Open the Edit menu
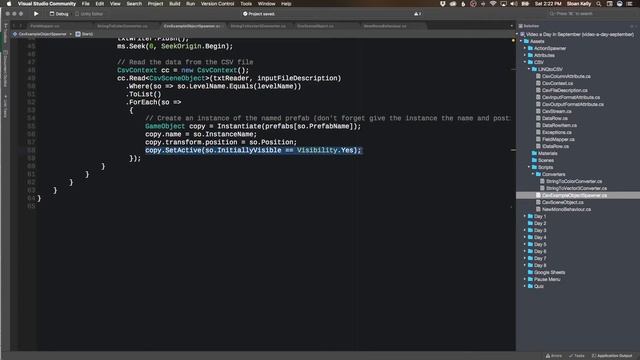Image resolution: width=640 pixels, height=360 pixels. tap(100, 4)
